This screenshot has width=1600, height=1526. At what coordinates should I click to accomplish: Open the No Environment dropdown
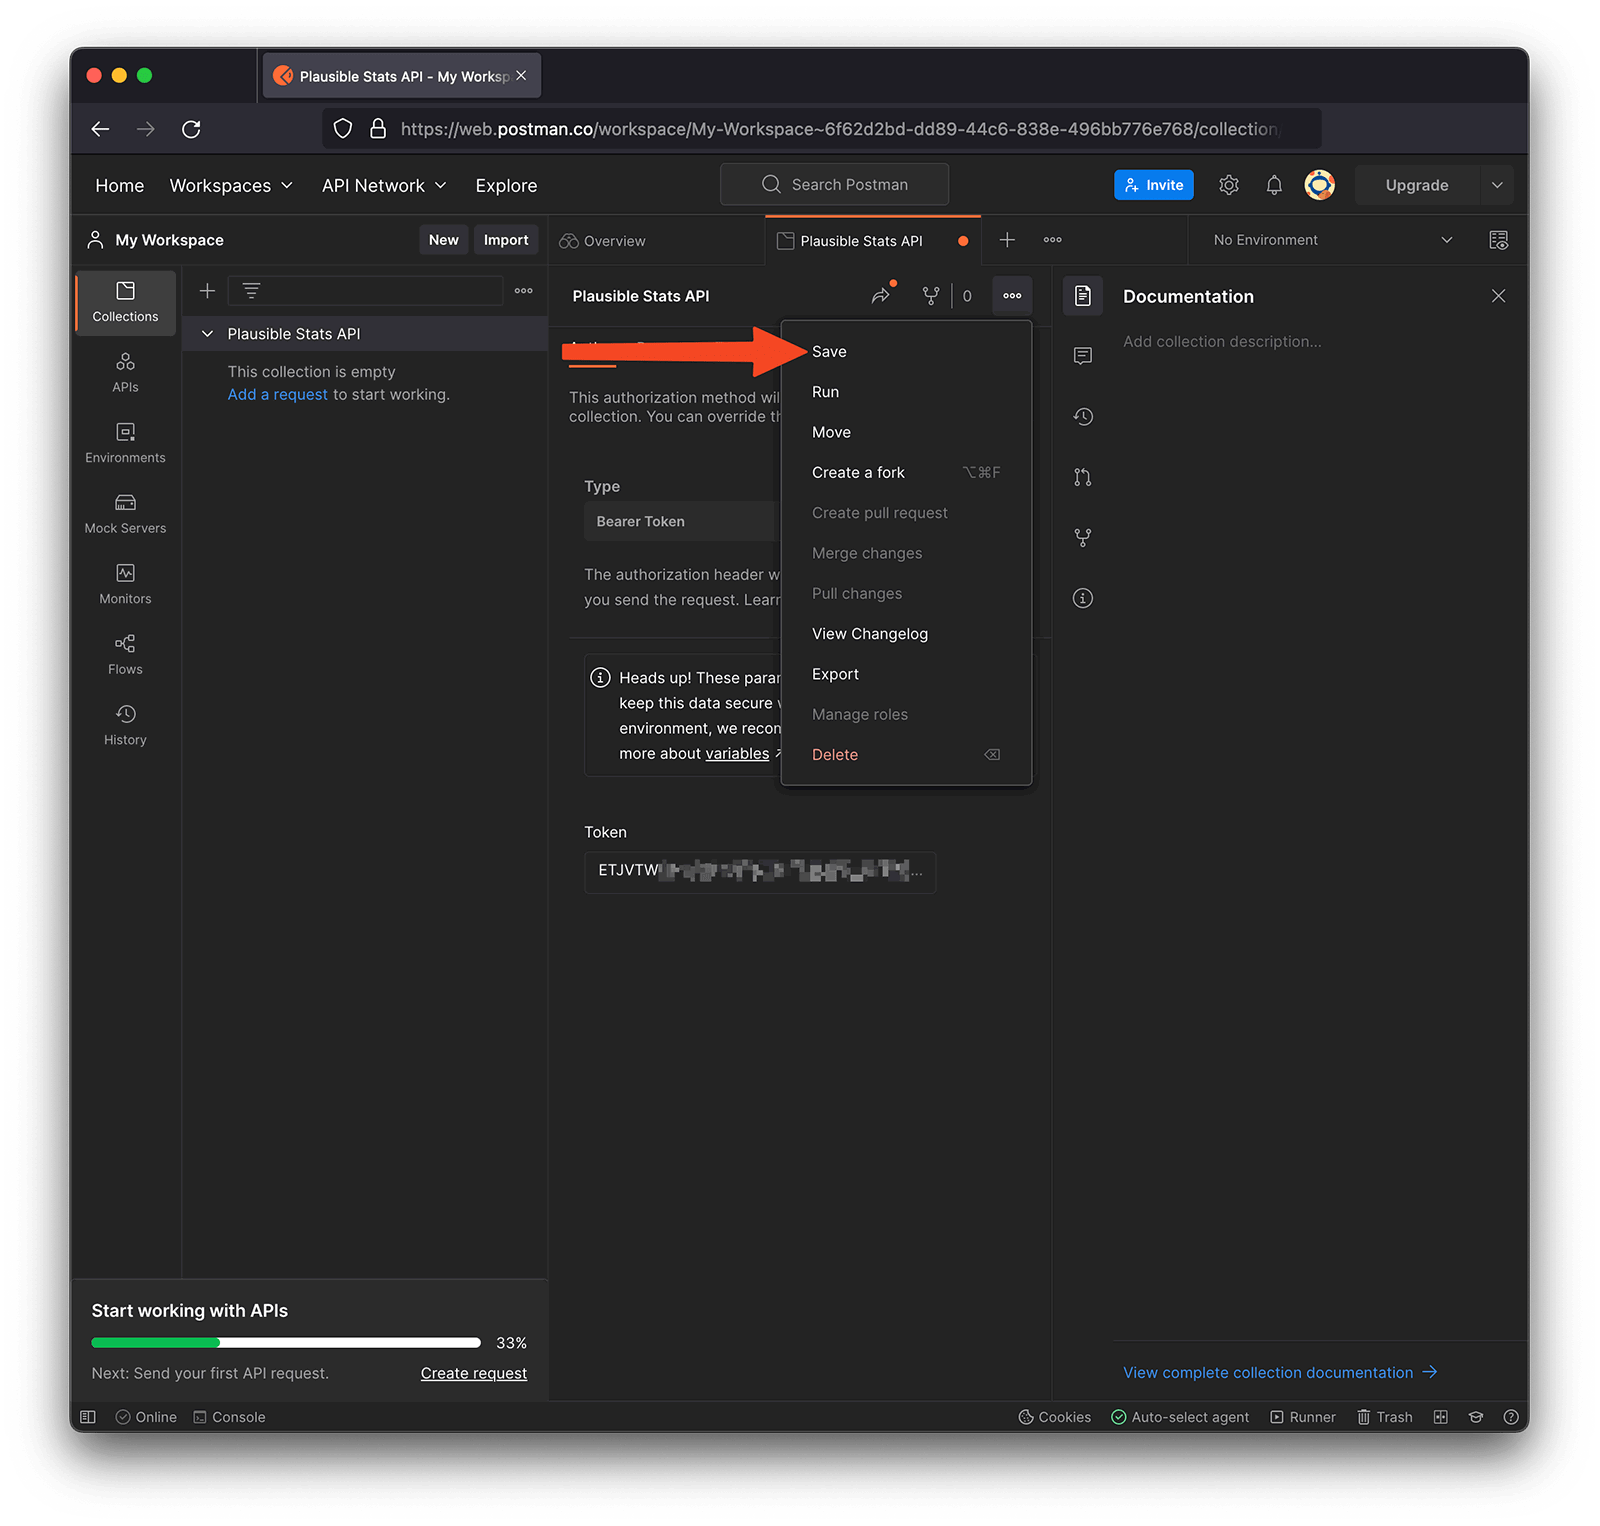[x=1331, y=240]
